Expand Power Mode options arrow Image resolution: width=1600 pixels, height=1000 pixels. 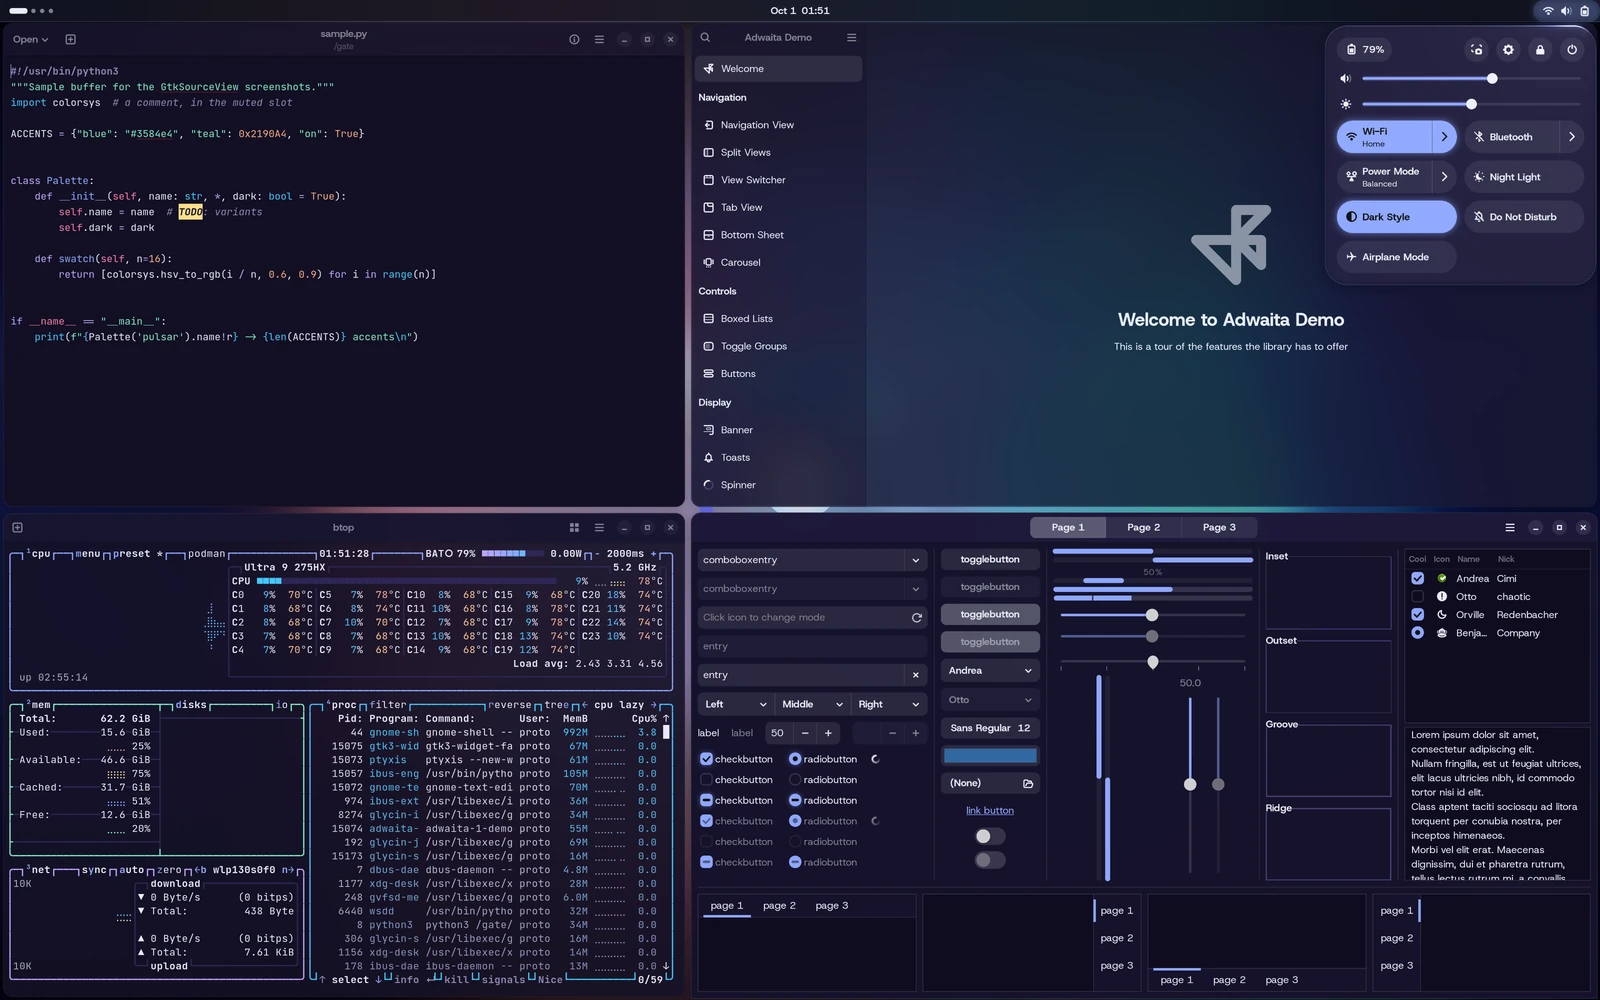click(x=1444, y=177)
